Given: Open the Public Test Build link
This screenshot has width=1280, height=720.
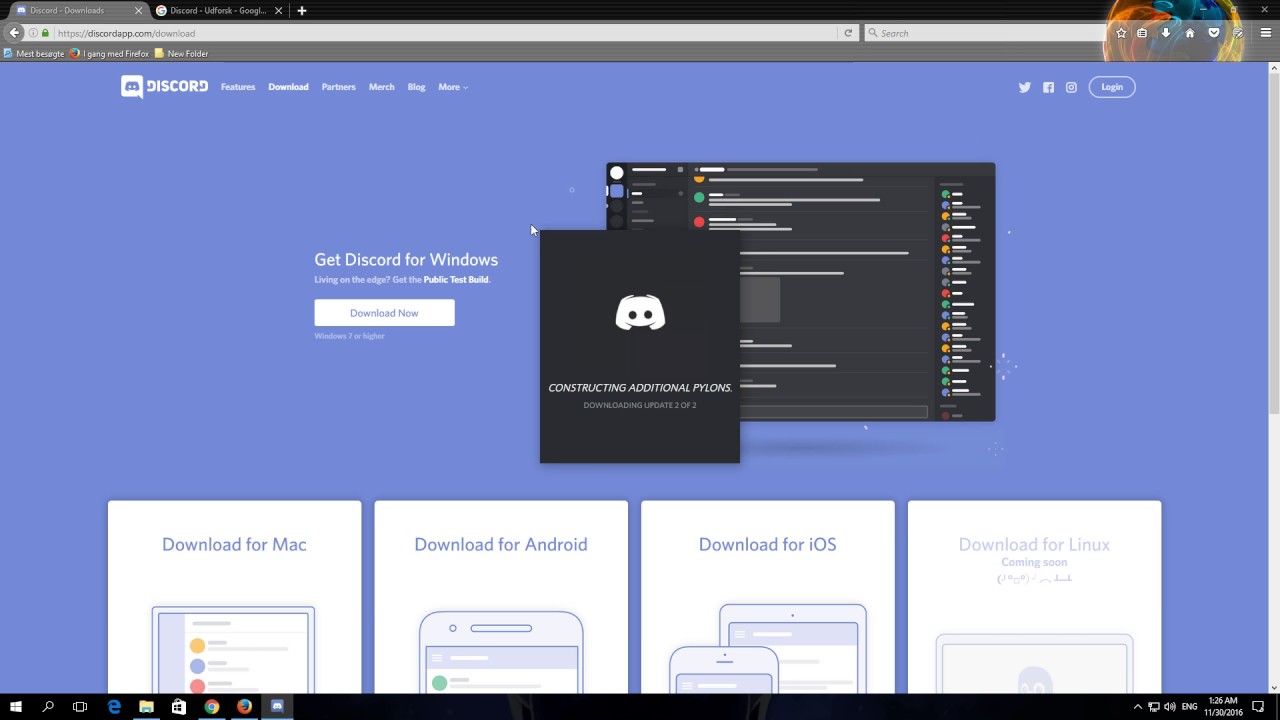Looking at the screenshot, I should click(x=456, y=279).
